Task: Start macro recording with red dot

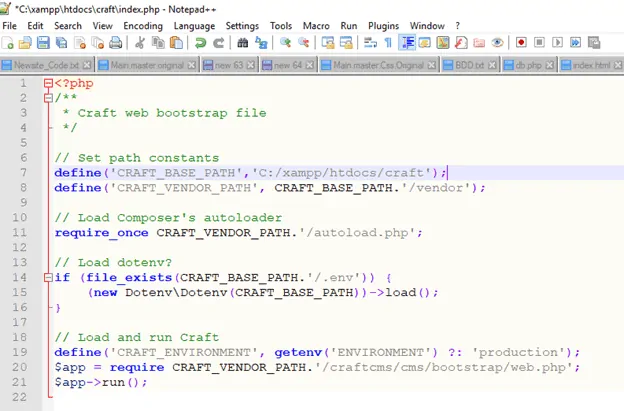Action: click(521, 43)
